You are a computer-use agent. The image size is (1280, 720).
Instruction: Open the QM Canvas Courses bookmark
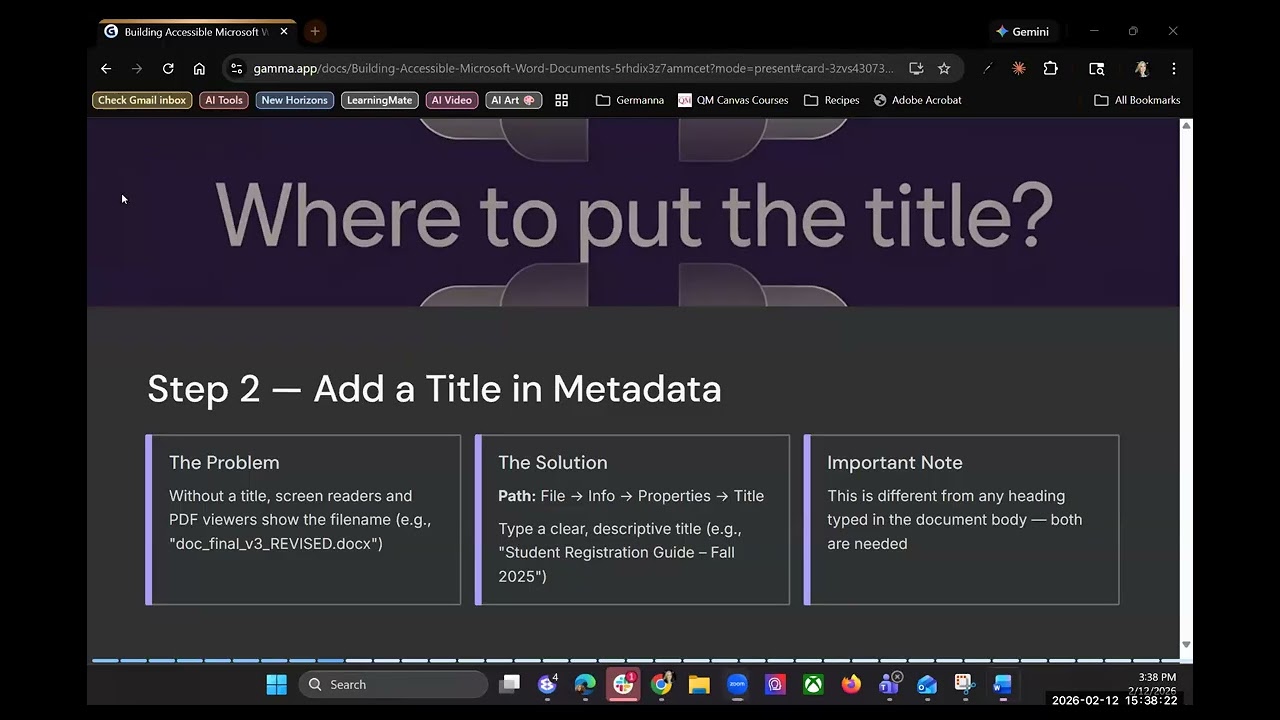pos(733,100)
